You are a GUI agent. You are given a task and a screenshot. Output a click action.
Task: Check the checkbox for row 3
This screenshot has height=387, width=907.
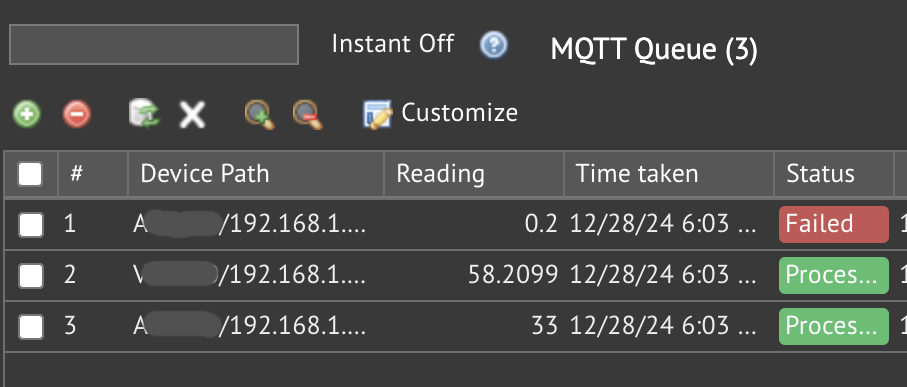pos(30,326)
